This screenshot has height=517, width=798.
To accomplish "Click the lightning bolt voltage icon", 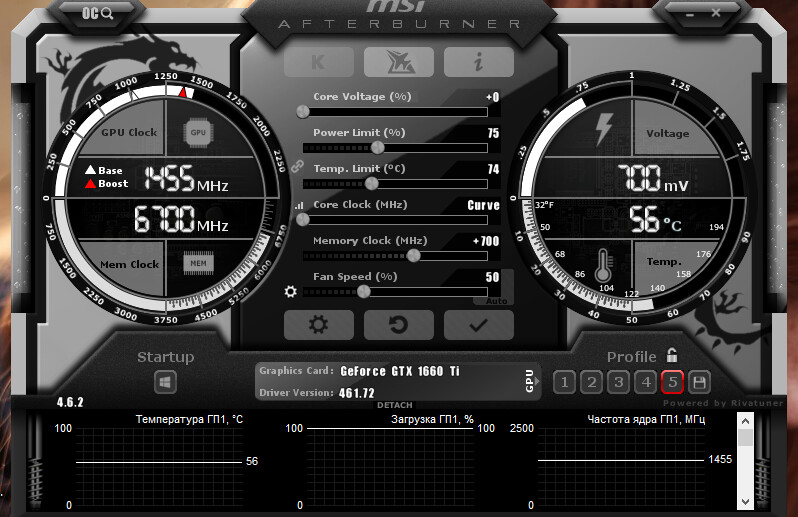I will click(x=604, y=129).
